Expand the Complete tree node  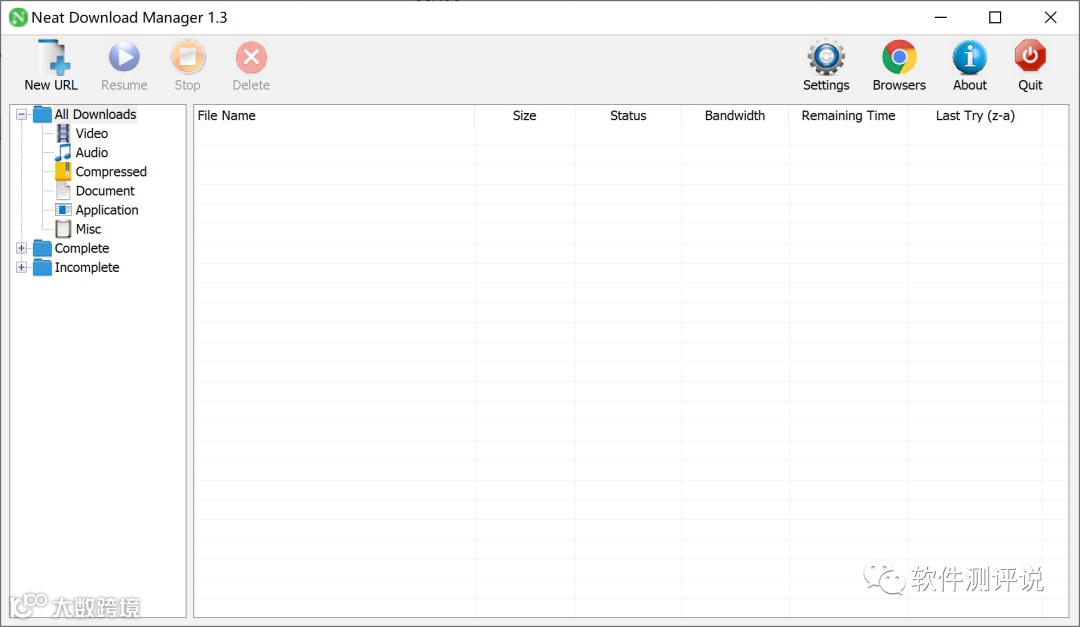(21, 248)
